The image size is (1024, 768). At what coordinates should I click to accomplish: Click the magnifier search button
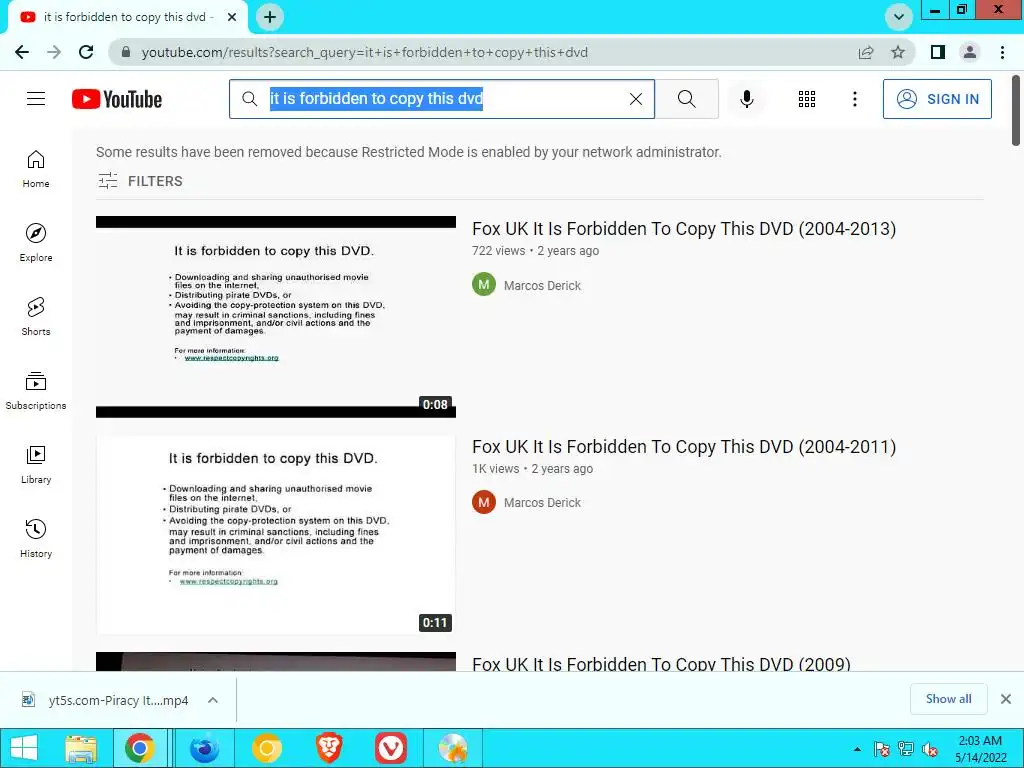[686, 99]
